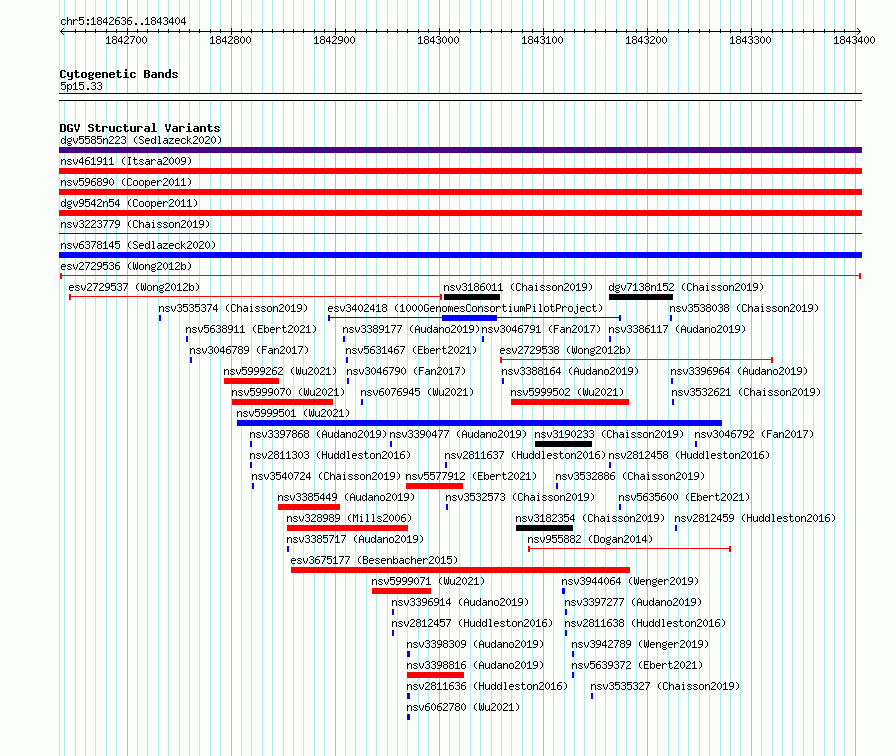Open nsv5639372 (Ebert2021) variant
The width and height of the screenshot is (890, 756).
pyautogui.click(x=637, y=665)
